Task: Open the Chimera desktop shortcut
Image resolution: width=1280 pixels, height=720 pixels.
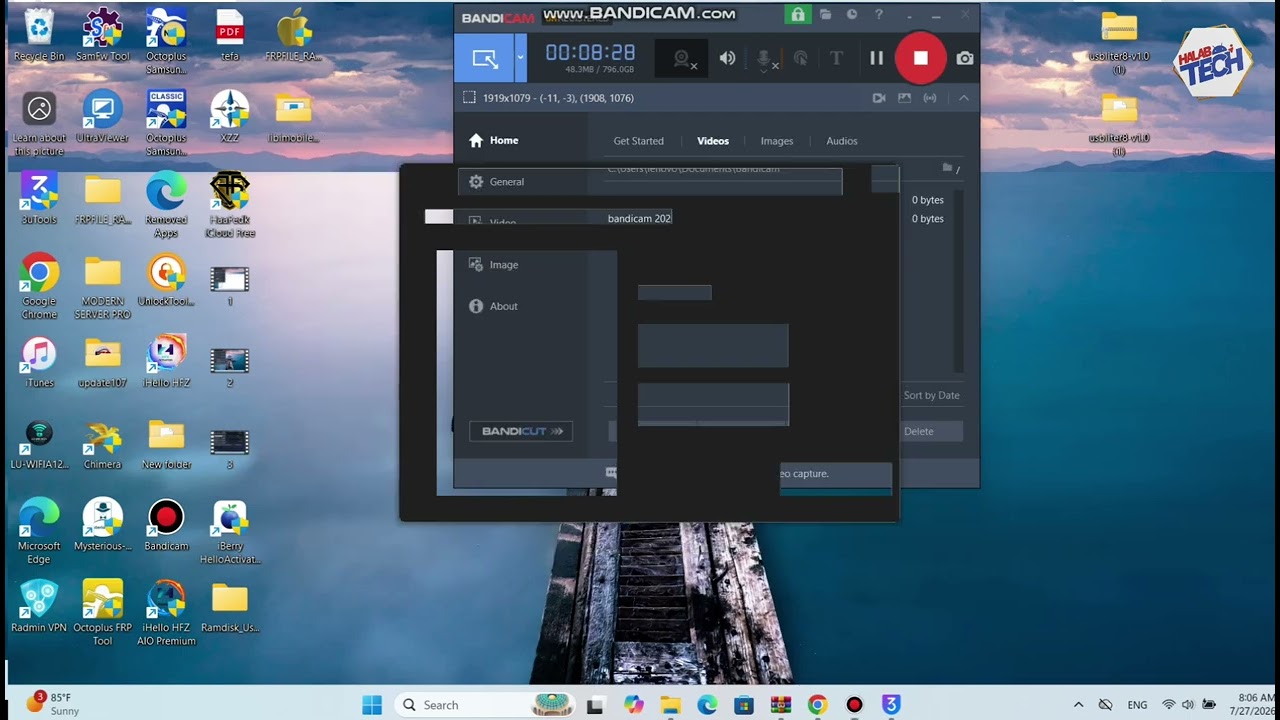Action: pyautogui.click(x=102, y=444)
